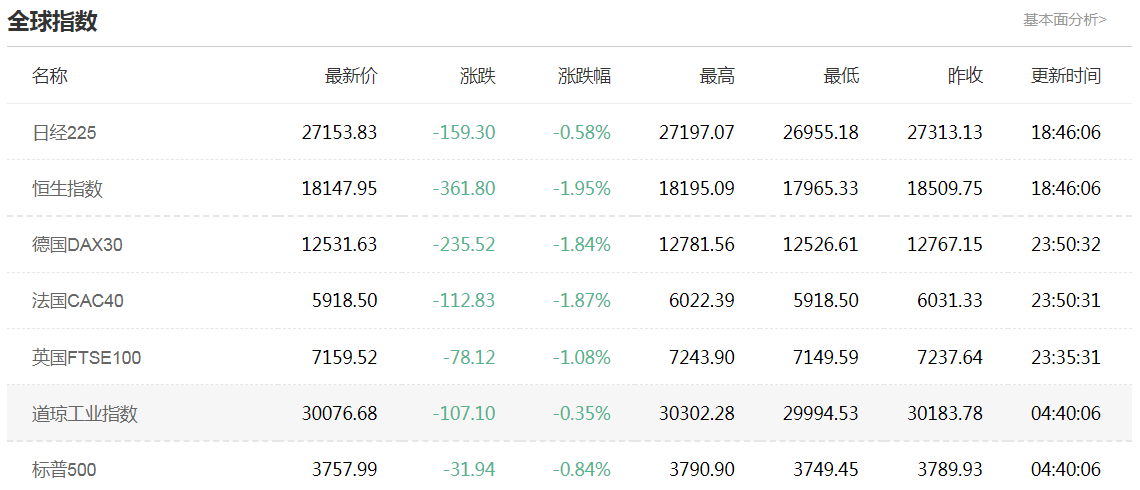Click the 名称 column header

pyautogui.click(x=50, y=76)
